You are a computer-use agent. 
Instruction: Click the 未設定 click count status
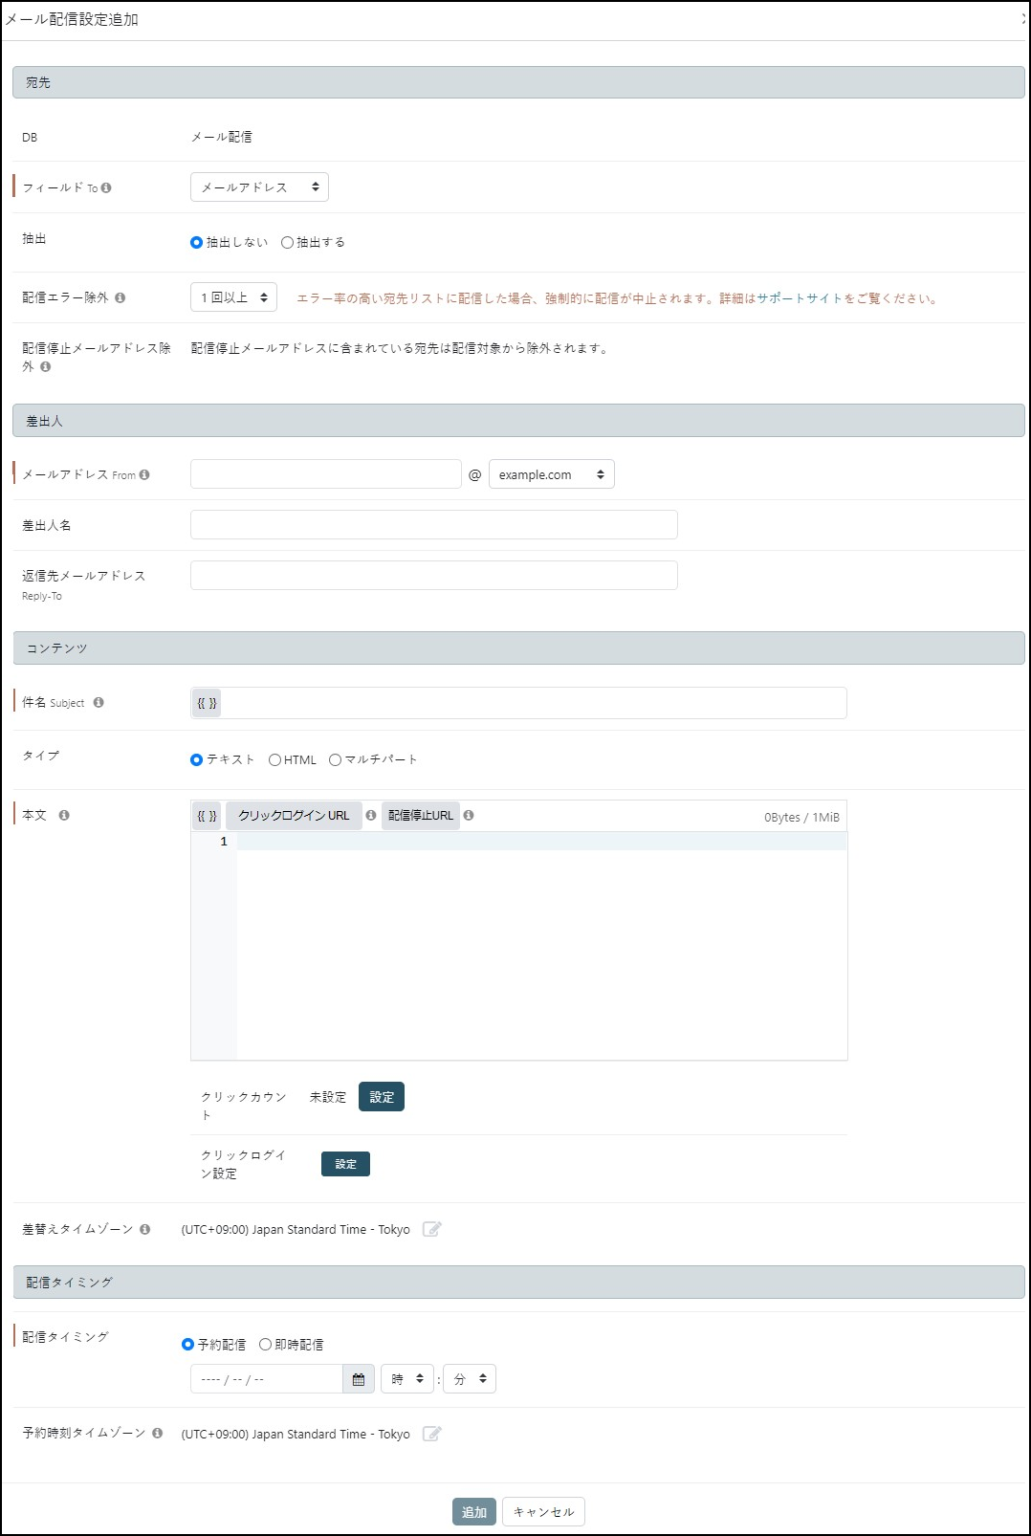point(328,1097)
